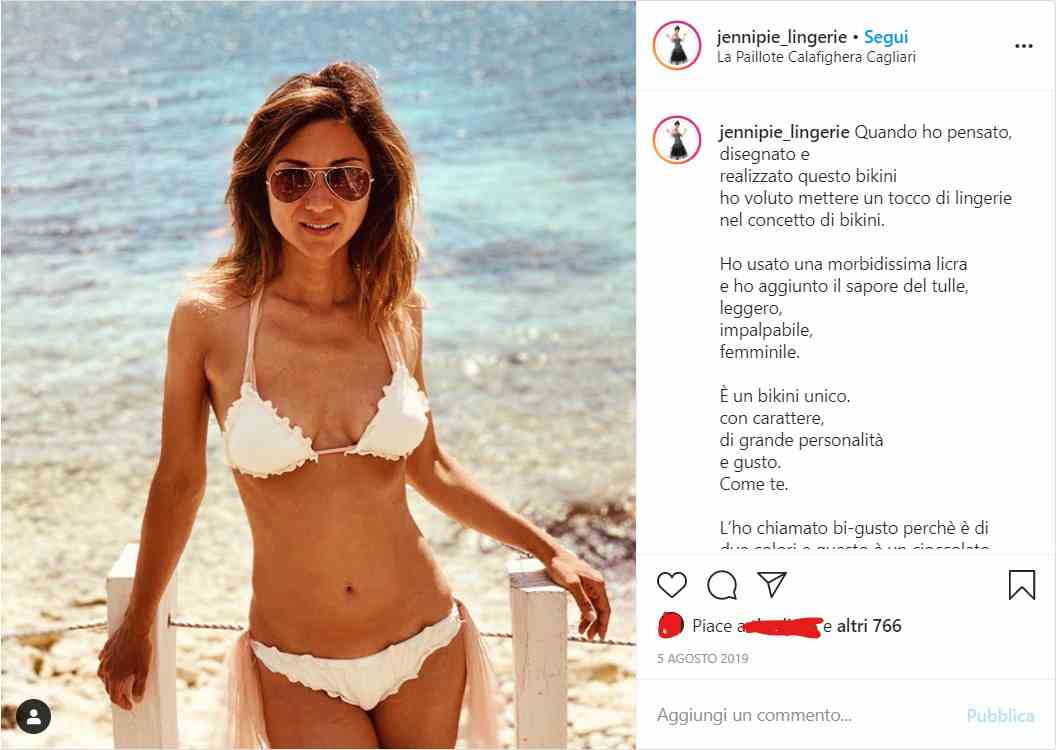Click the main beach photo

click(319, 375)
